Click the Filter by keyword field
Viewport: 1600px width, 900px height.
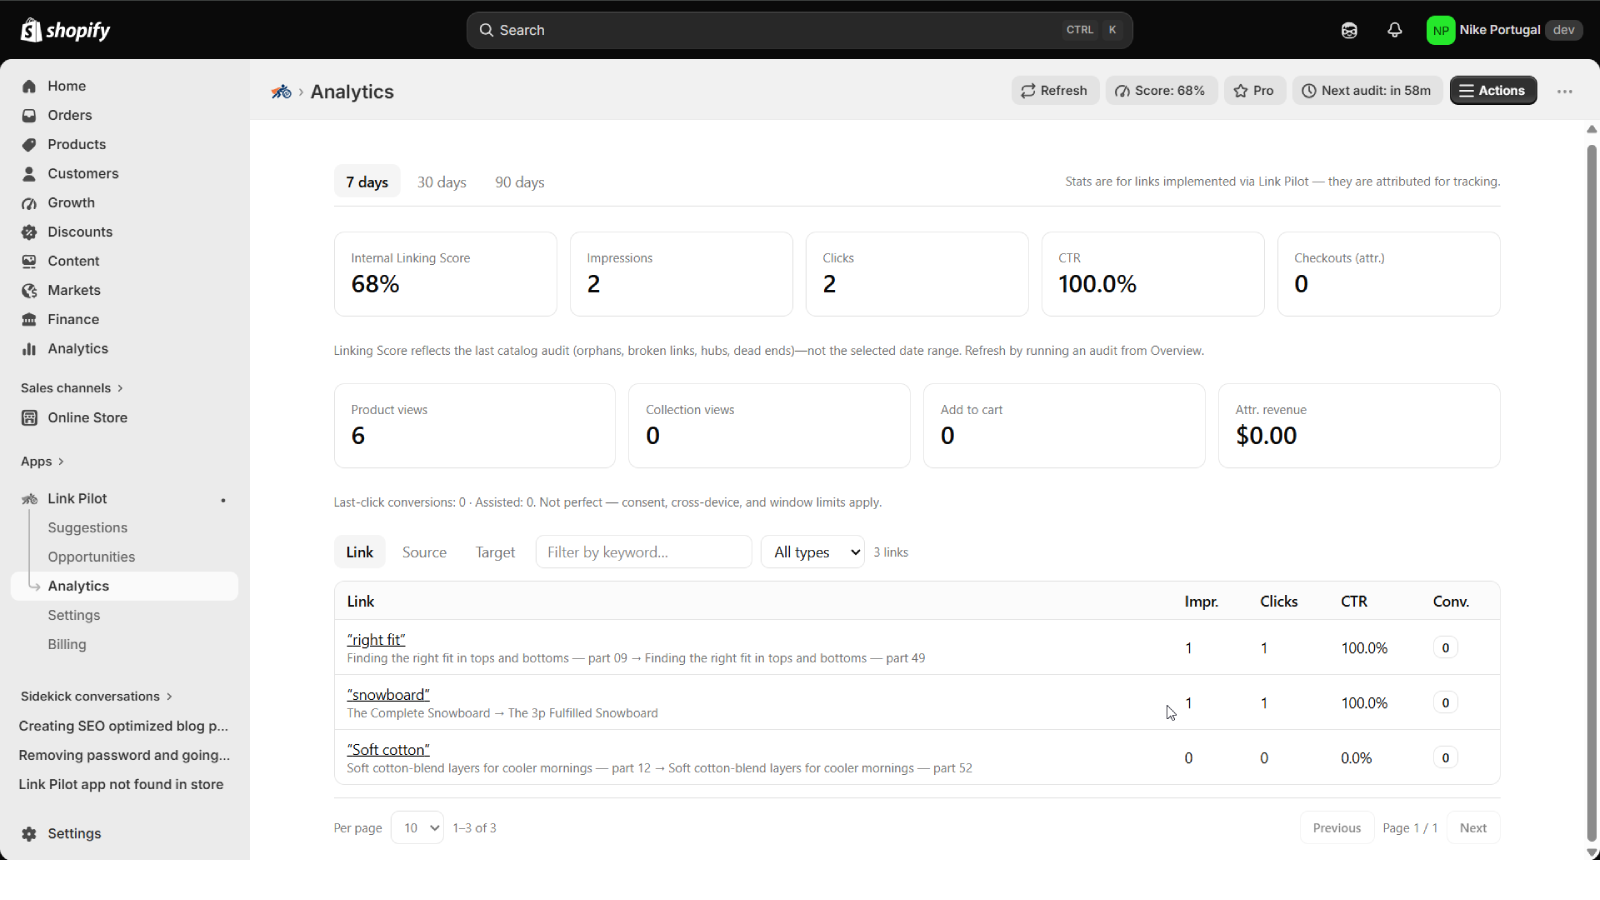click(x=644, y=552)
